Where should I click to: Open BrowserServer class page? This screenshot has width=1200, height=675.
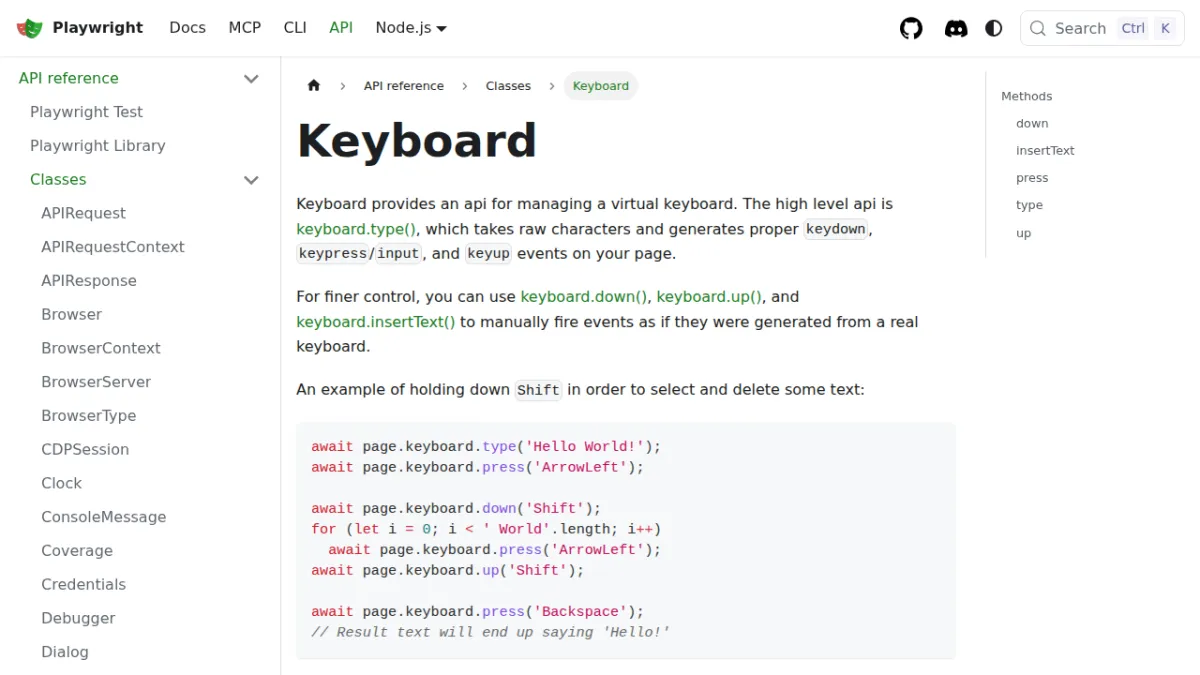pyautogui.click(x=96, y=382)
